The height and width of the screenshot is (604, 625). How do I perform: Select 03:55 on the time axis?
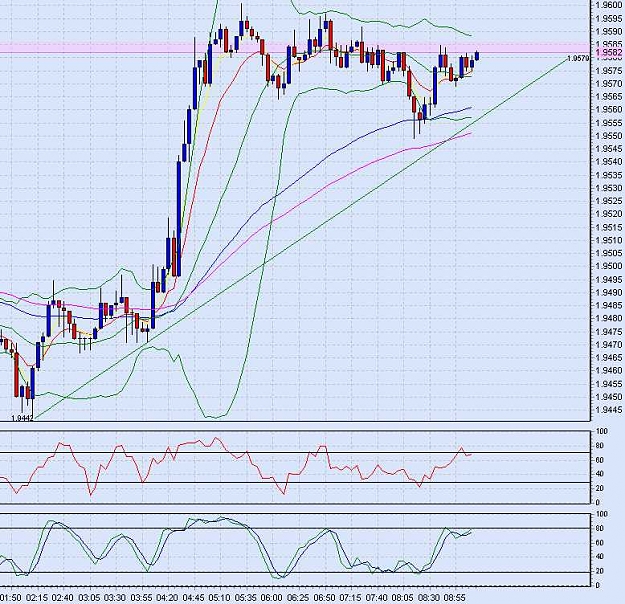(141, 598)
